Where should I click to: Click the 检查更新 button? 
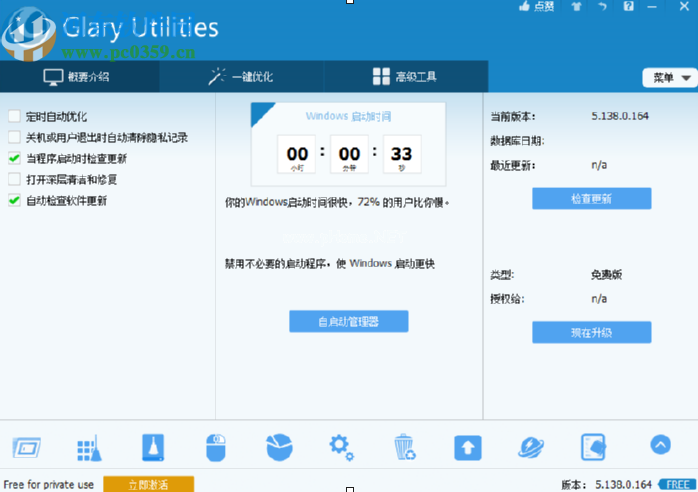pos(591,199)
